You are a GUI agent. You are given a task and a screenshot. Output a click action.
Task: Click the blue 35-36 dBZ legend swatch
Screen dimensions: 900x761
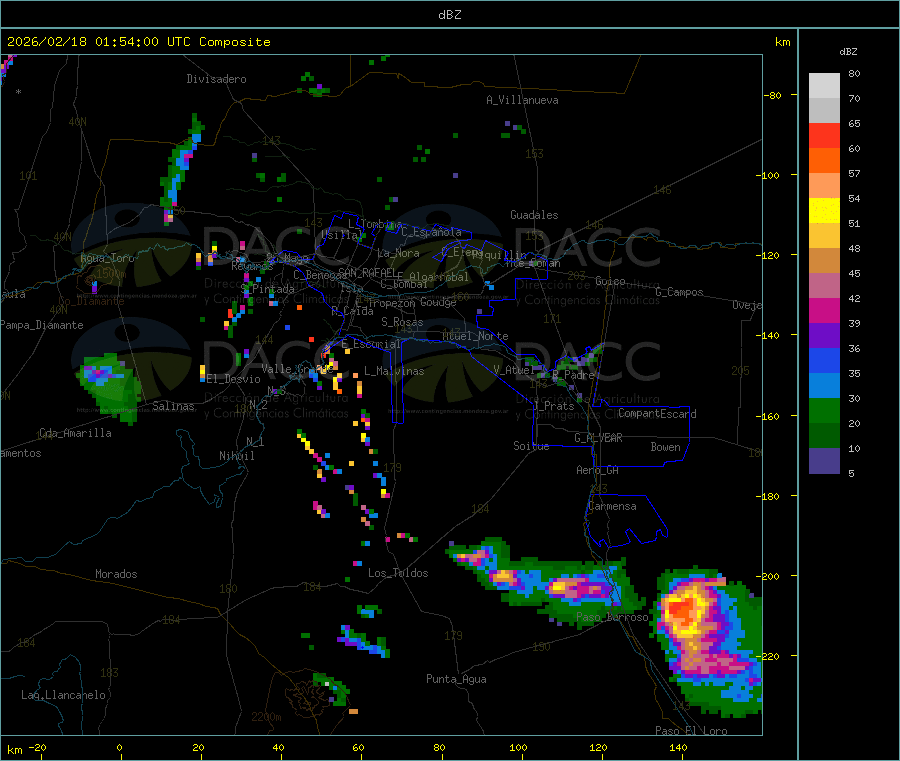pos(824,360)
